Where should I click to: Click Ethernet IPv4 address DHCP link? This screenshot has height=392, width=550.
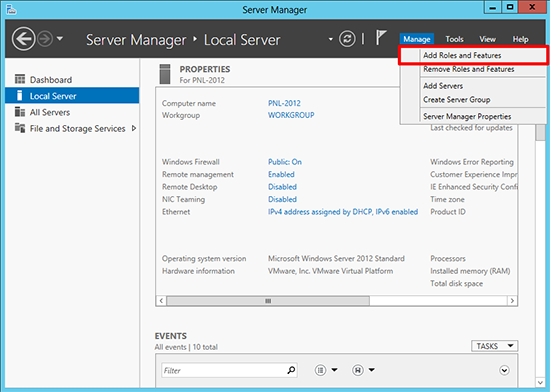[x=343, y=212]
